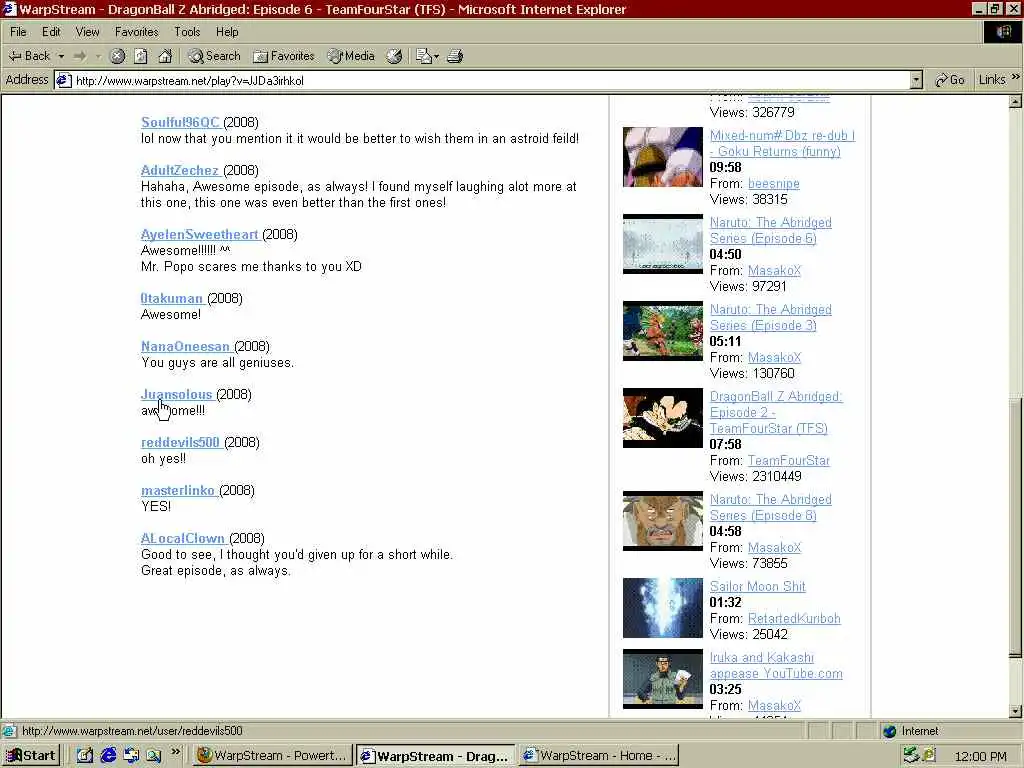Go to the Home page icon
This screenshot has width=1024, height=768.
coord(165,57)
